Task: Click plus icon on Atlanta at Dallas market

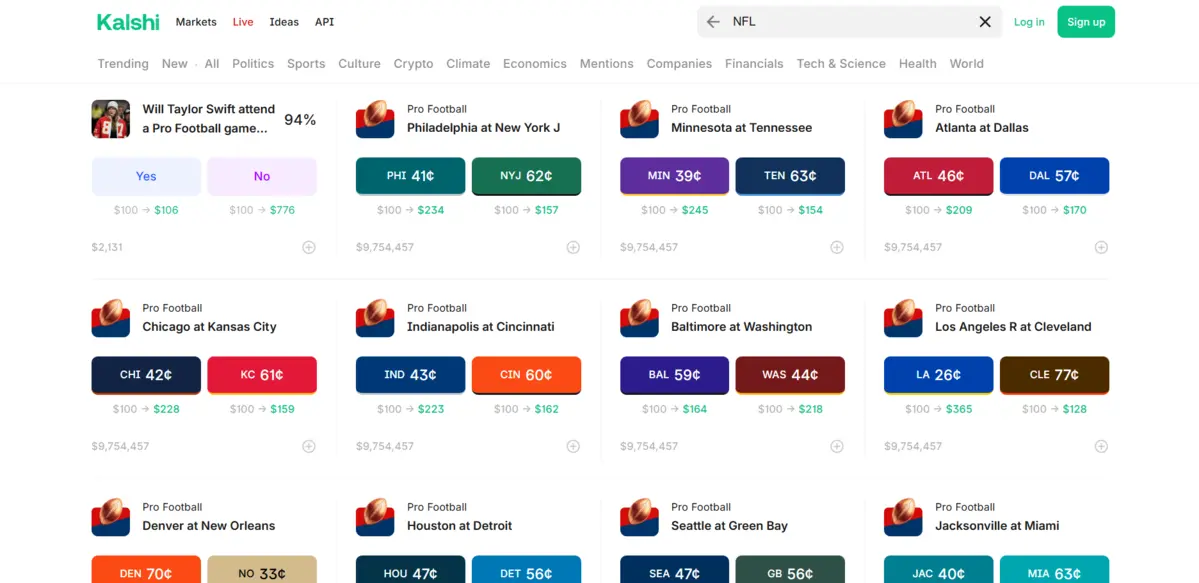Action: click(1101, 247)
